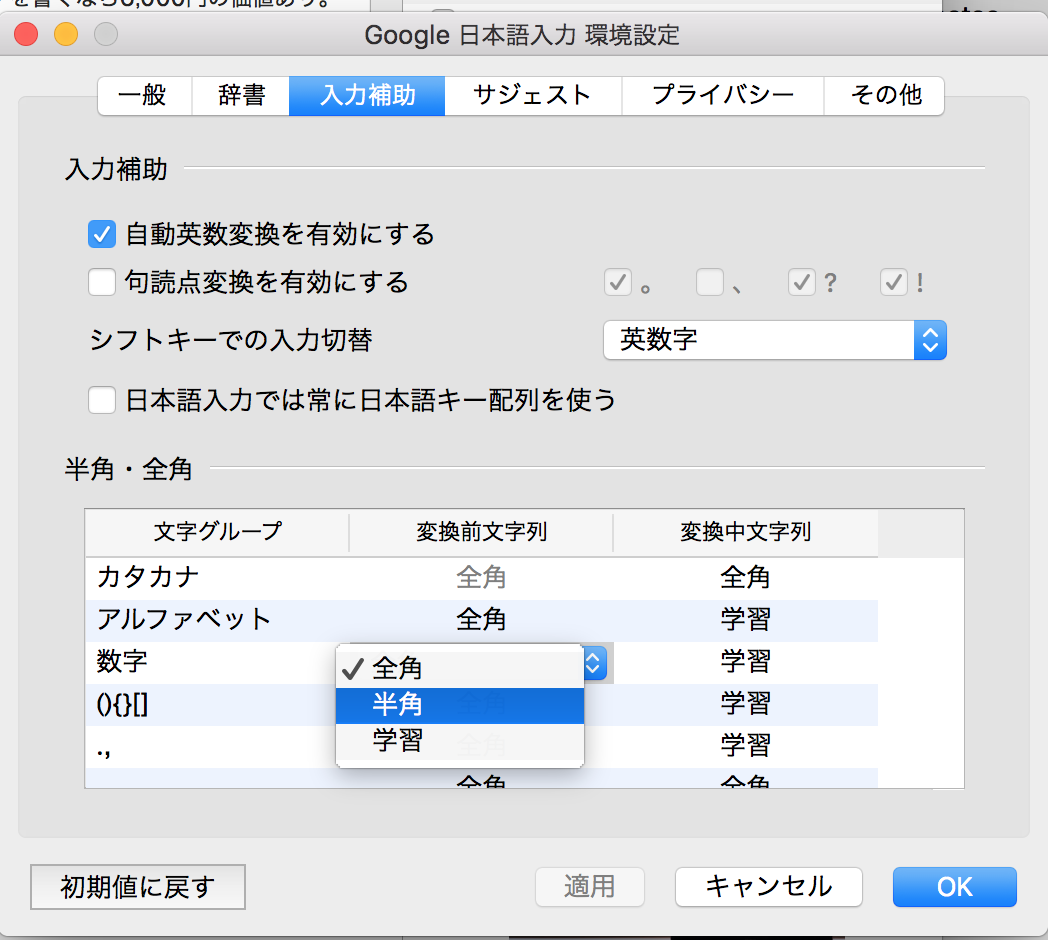Click ., 変換中文字列 cell 学習
This screenshot has width=1048, height=940.
tap(745, 745)
